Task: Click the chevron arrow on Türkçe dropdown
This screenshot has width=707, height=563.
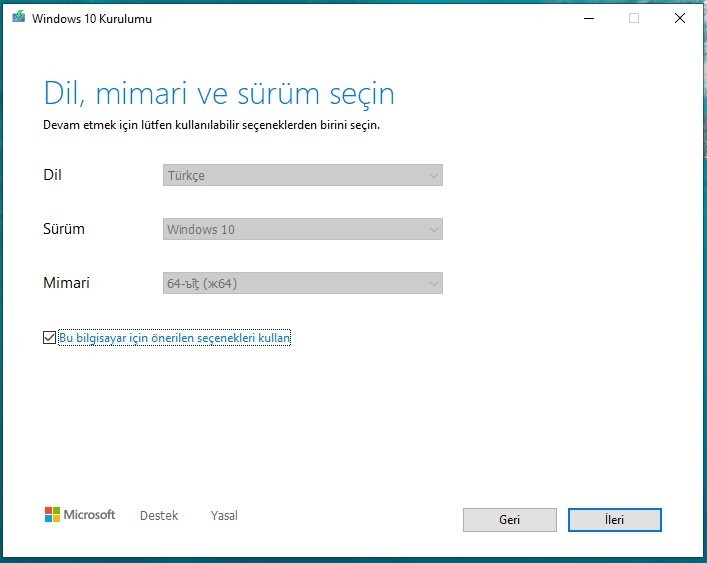Action: (433, 175)
